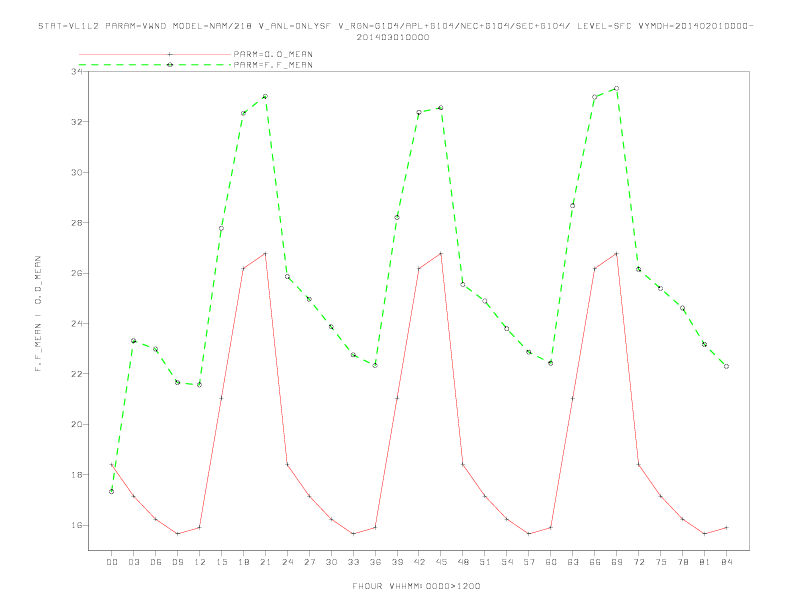
Task: Click the green circle marker at hour 21 peak
Action: tap(265, 96)
